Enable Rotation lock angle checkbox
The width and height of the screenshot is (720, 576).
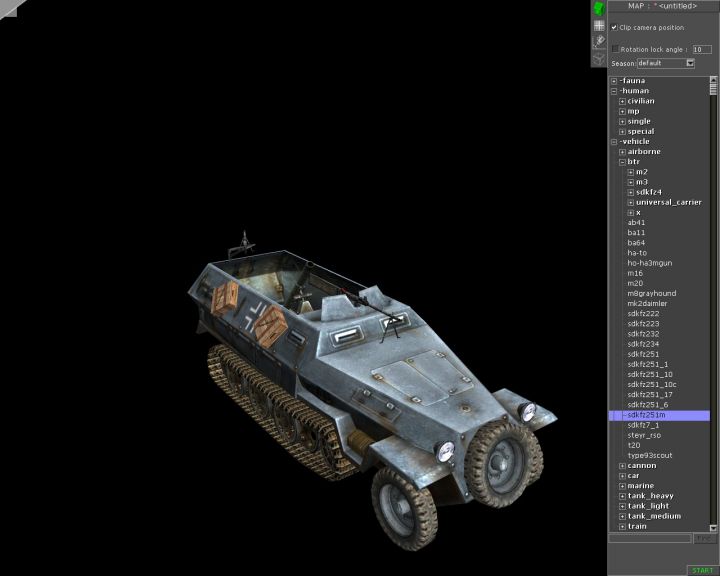(615, 48)
